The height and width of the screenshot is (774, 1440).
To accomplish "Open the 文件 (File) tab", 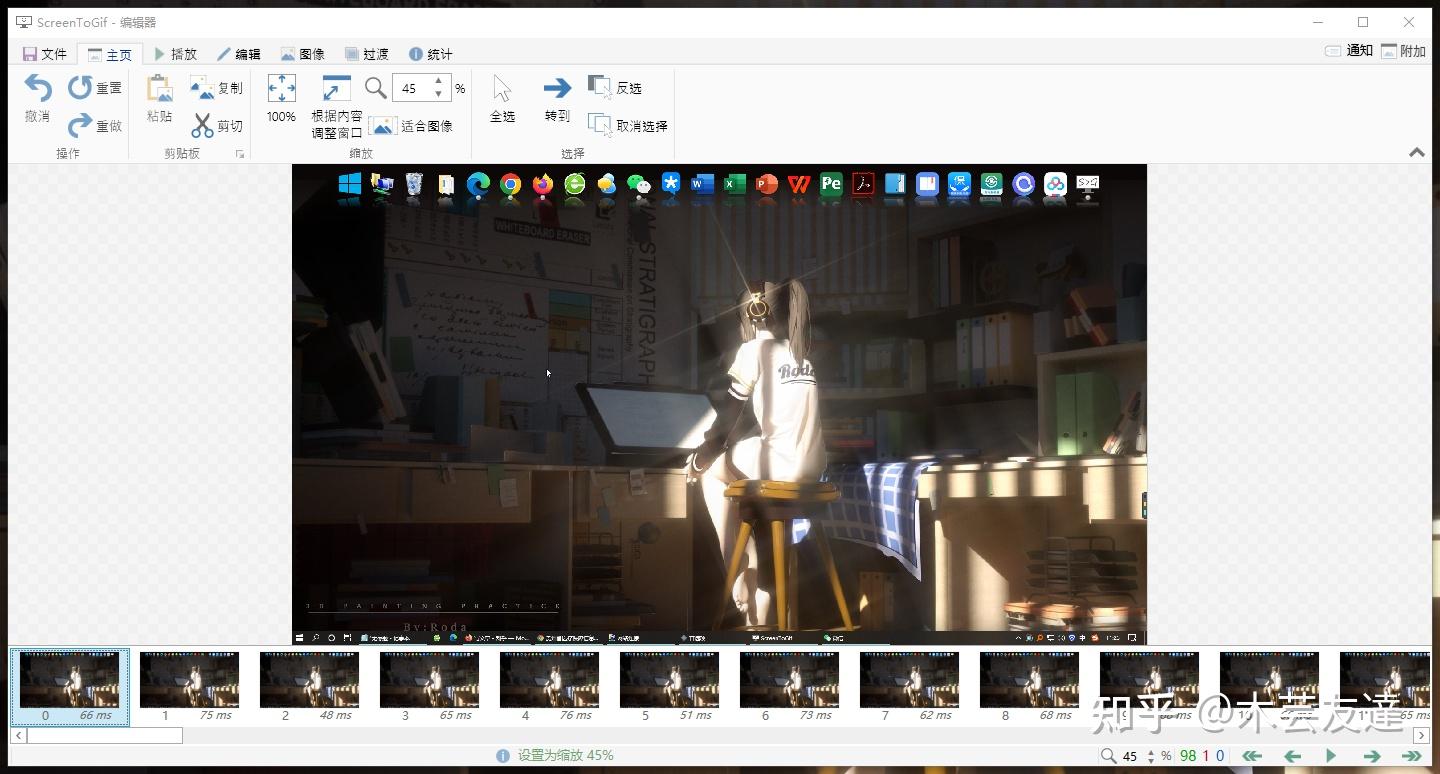I will click(44, 54).
